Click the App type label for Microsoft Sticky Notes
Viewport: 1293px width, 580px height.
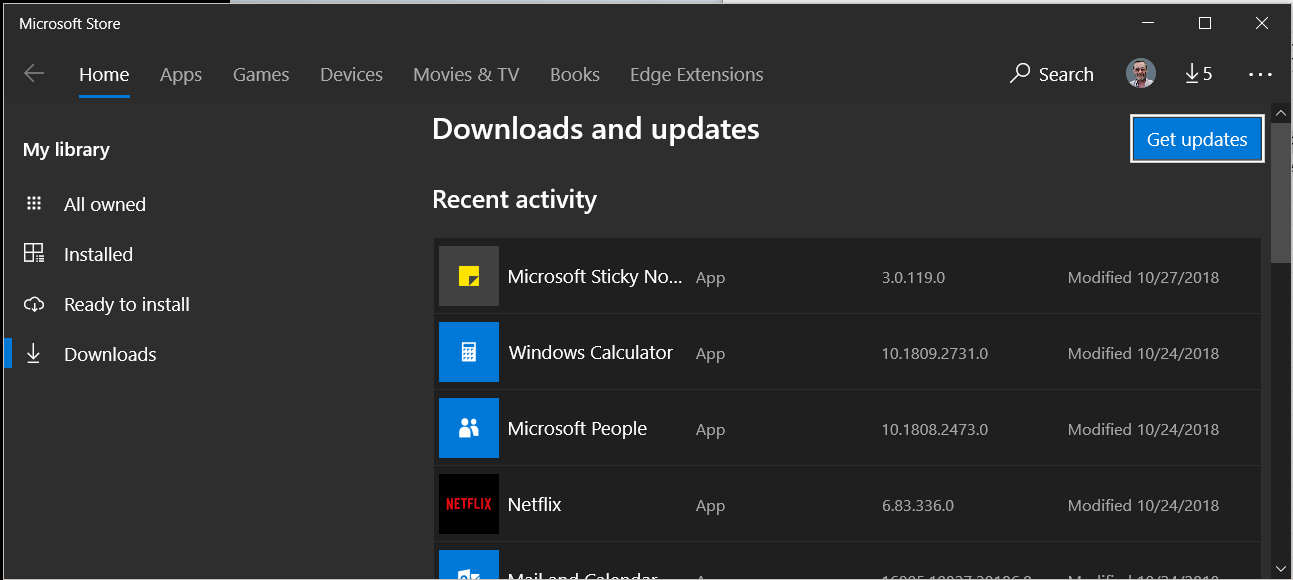click(x=710, y=278)
